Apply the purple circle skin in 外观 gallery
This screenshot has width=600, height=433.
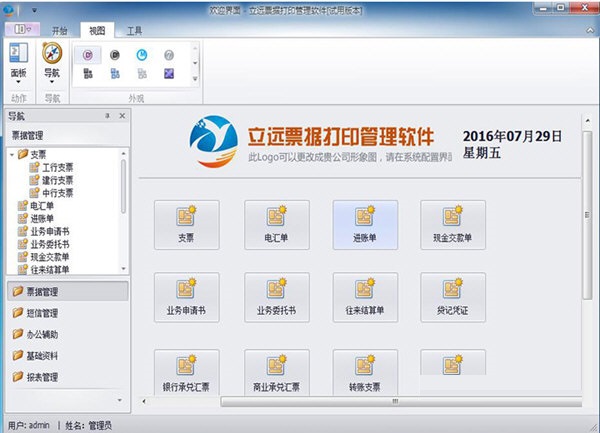(x=88, y=55)
